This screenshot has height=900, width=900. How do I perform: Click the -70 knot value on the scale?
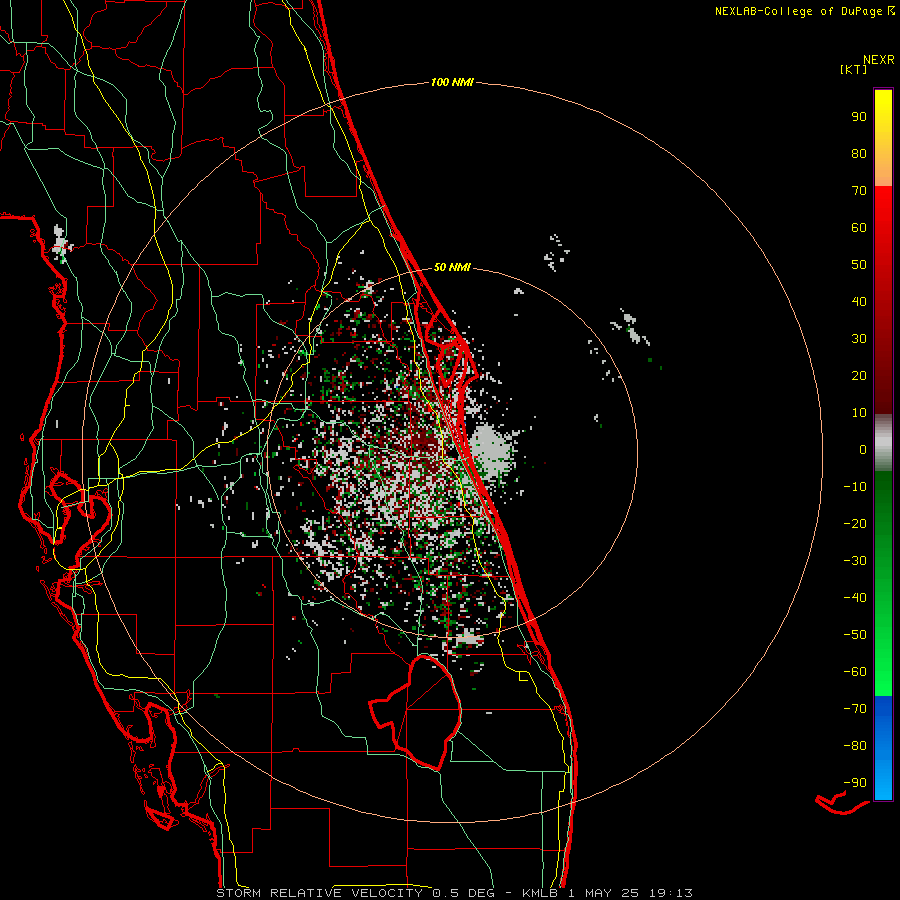point(855,709)
